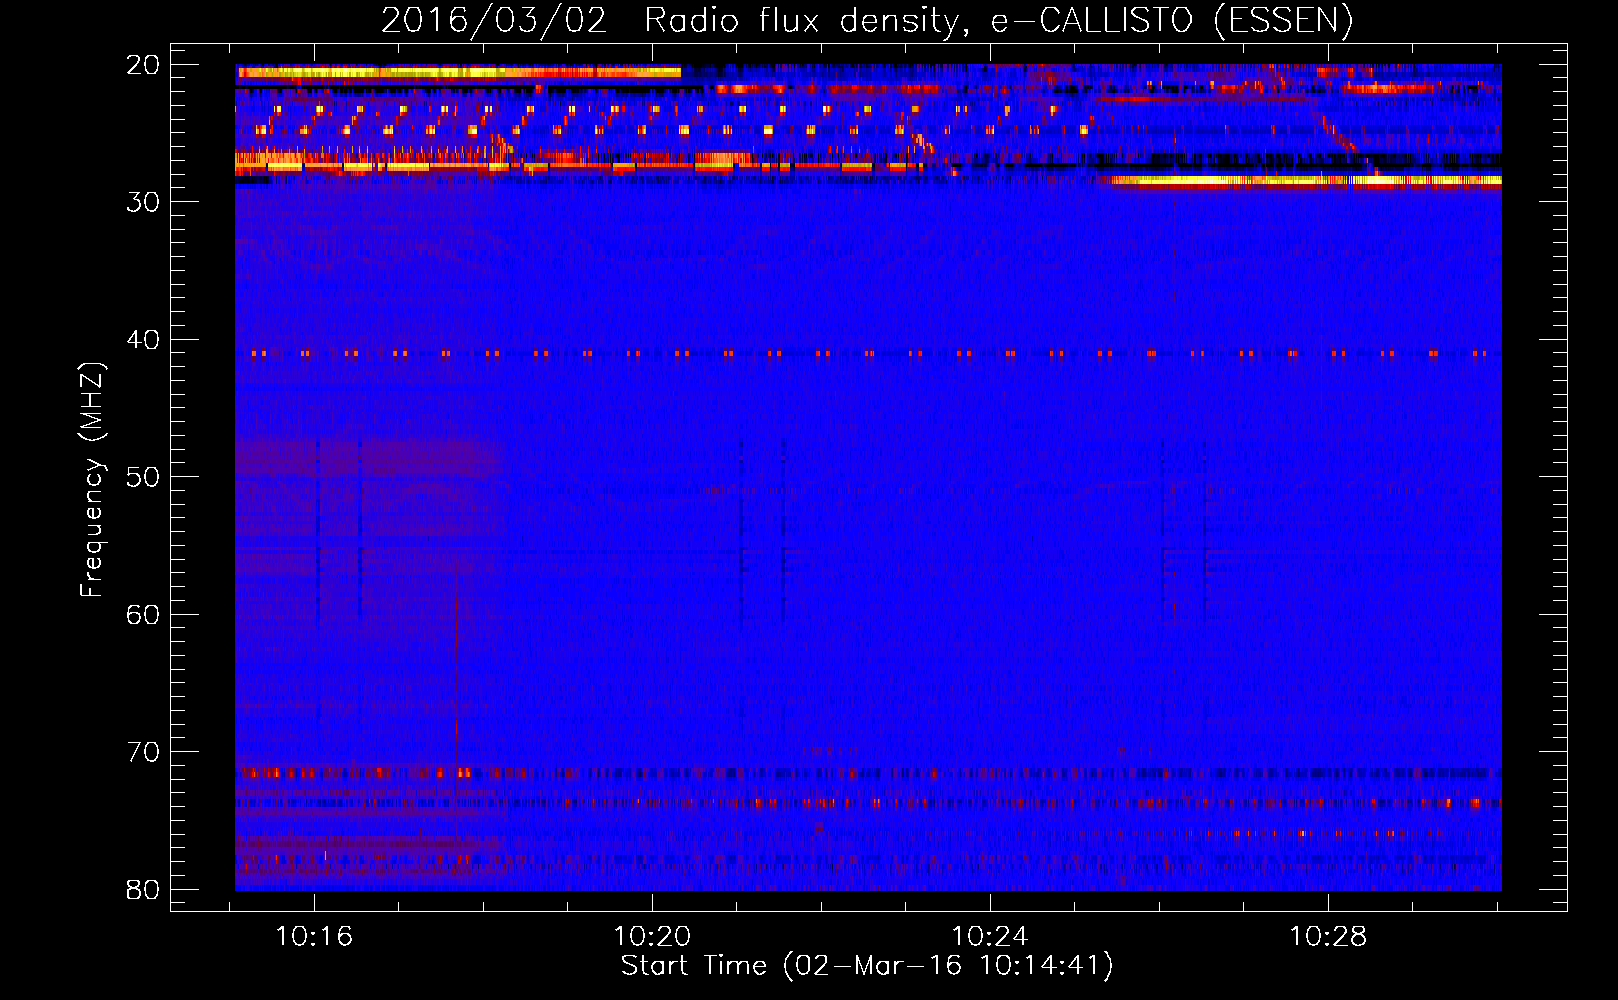Image resolution: width=1618 pixels, height=1000 pixels.
Task: Click the 10:28 time tick label
Action: [1328, 937]
